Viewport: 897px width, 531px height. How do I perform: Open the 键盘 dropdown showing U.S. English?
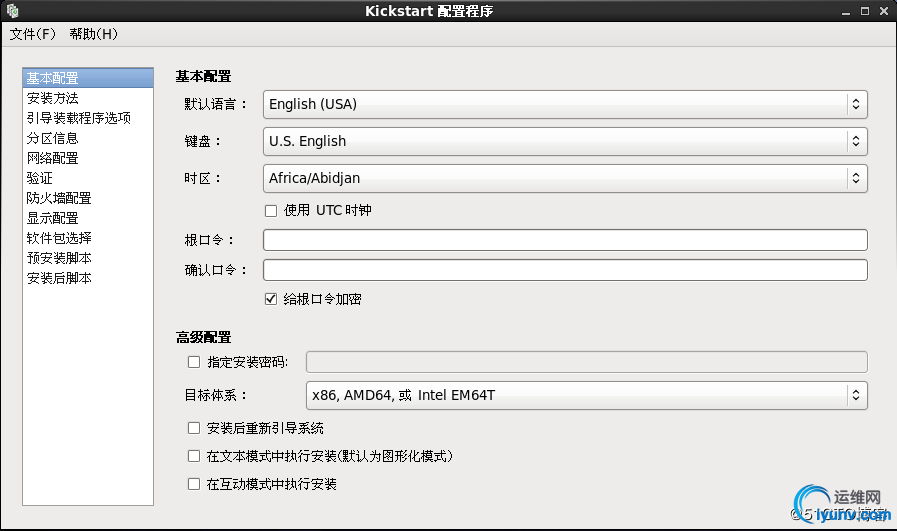tap(565, 141)
